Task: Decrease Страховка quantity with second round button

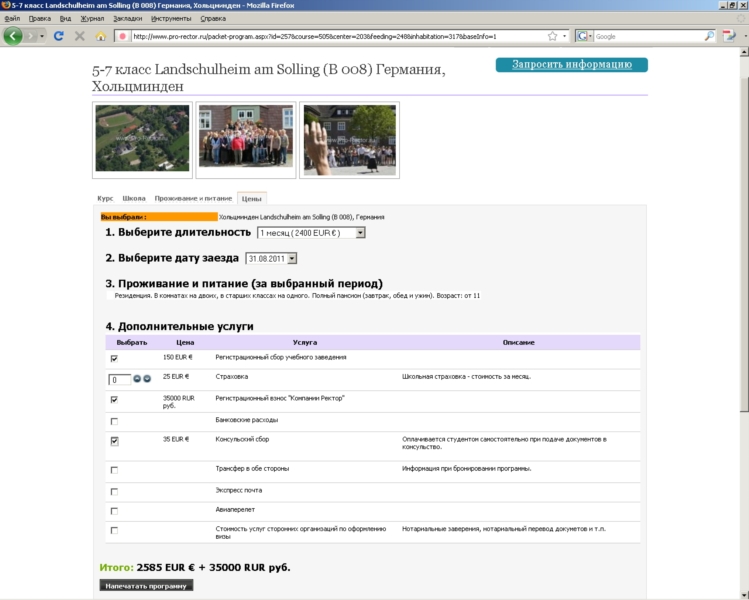Action: click(147, 378)
